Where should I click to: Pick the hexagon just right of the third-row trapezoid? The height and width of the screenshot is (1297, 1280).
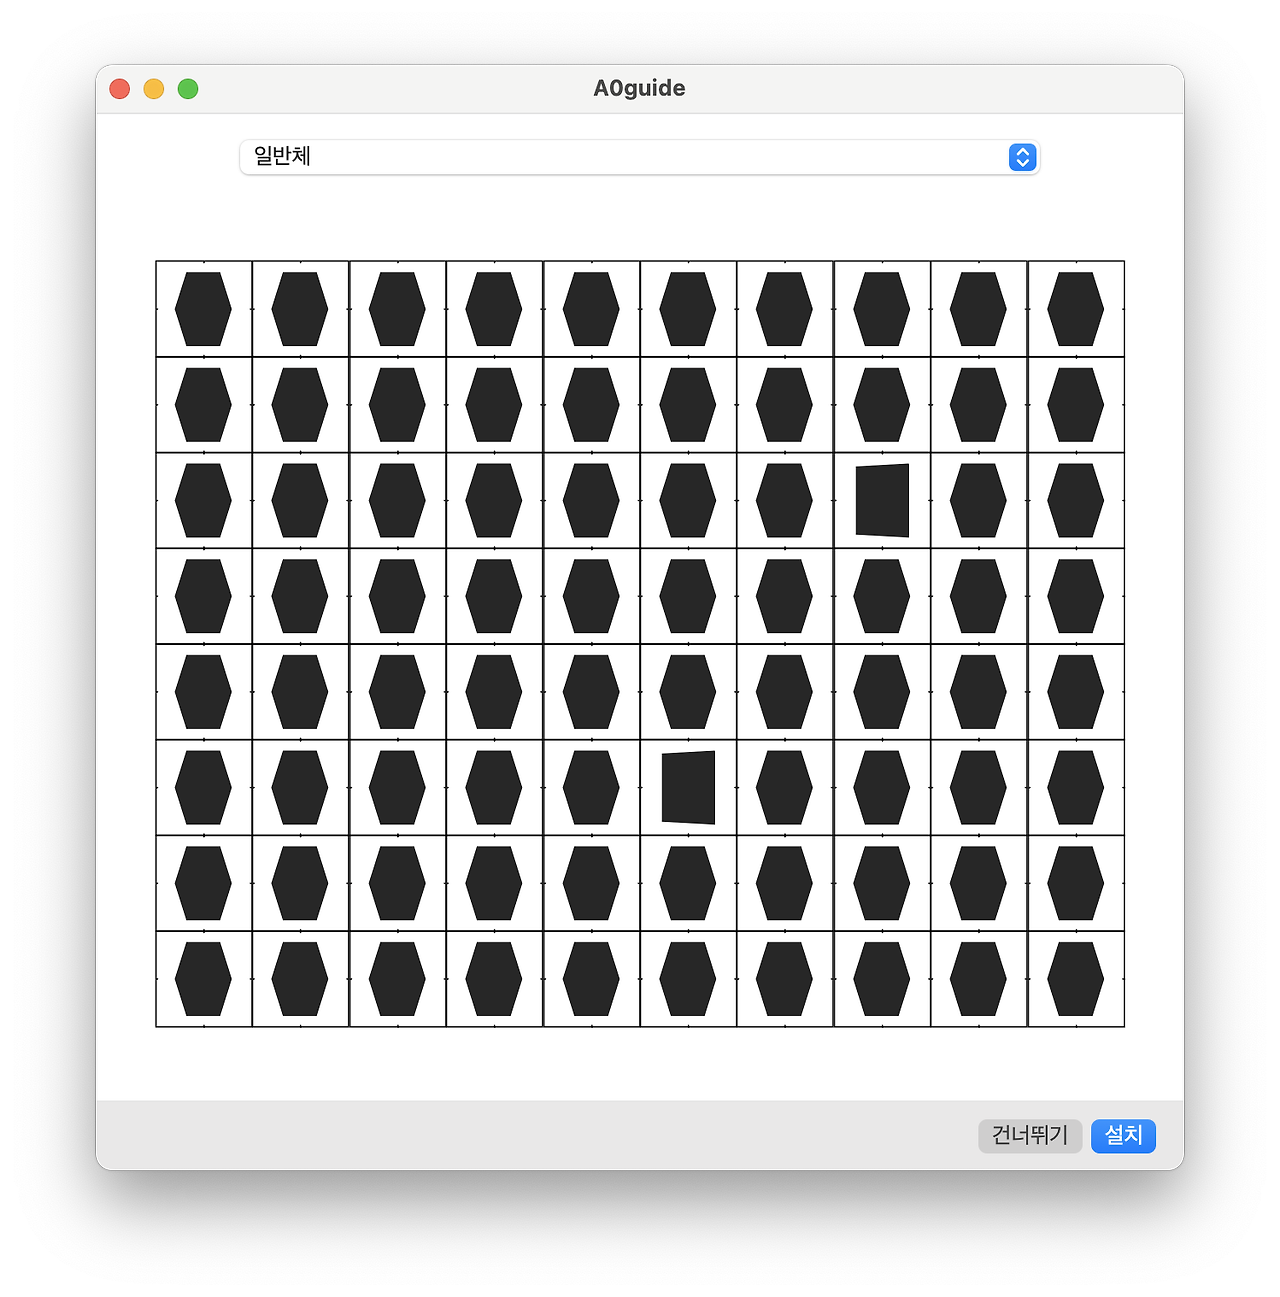pyautogui.click(x=979, y=500)
